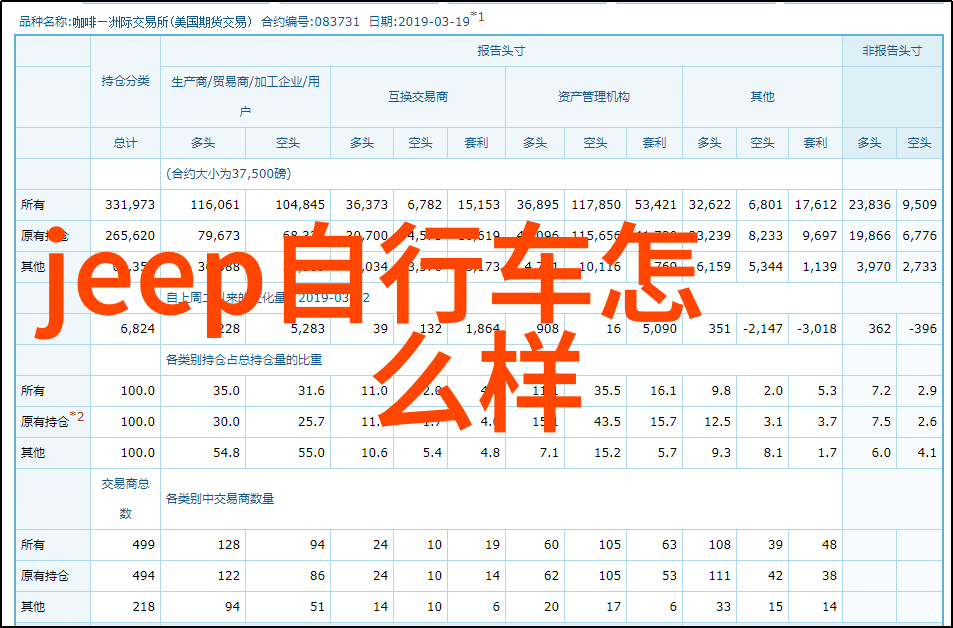Click the 持仓分类 column header
Screen dimensions: 953x628
click(x=125, y=81)
